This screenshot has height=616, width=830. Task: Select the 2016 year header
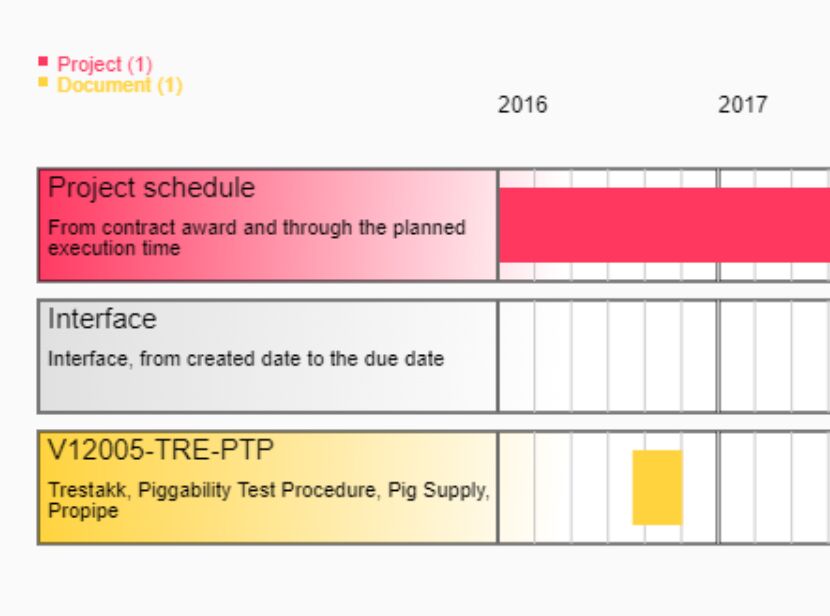[x=522, y=105]
